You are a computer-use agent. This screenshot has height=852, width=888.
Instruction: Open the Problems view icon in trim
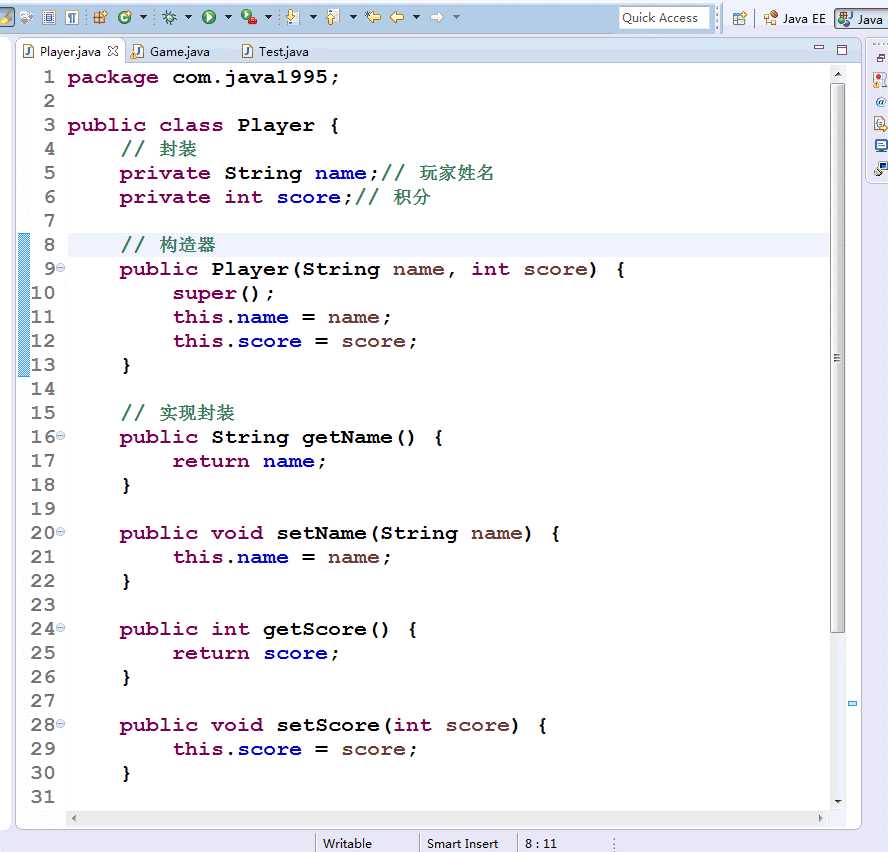pos(880,79)
